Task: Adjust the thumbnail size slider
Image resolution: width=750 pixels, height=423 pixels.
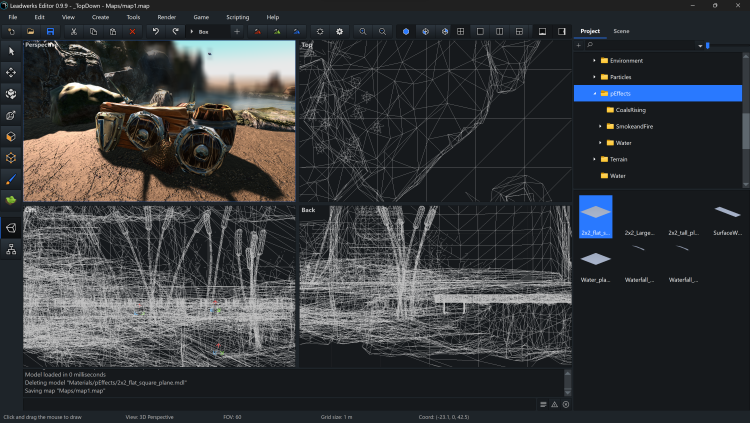Action: coord(708,46)
